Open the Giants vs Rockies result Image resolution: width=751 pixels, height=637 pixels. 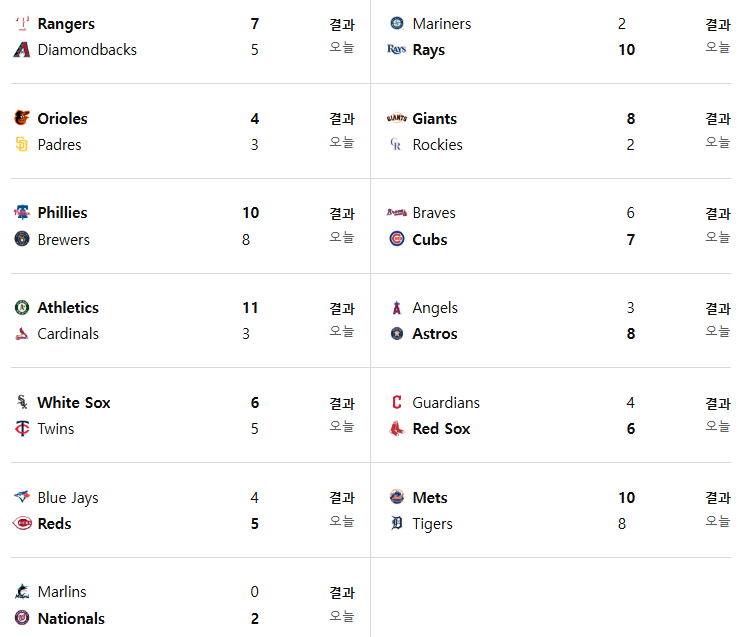point(717,119)
